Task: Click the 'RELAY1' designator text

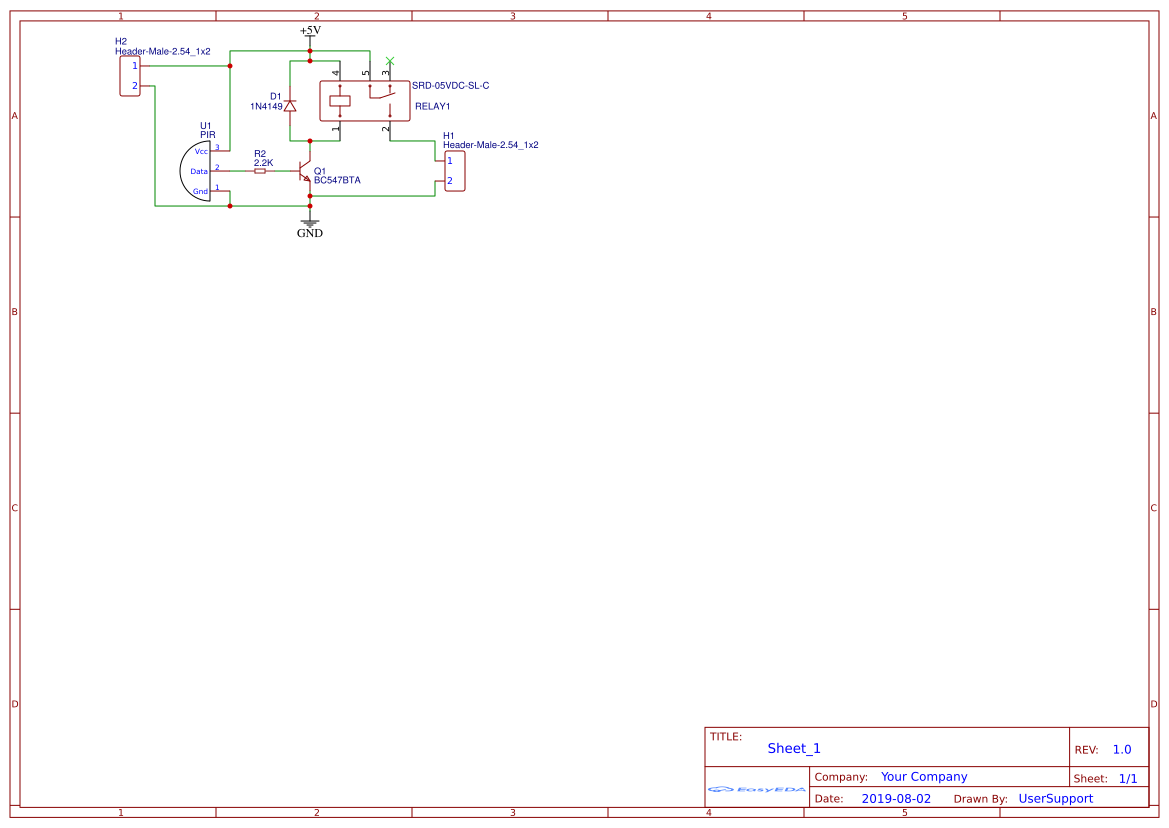Action: 432,107
